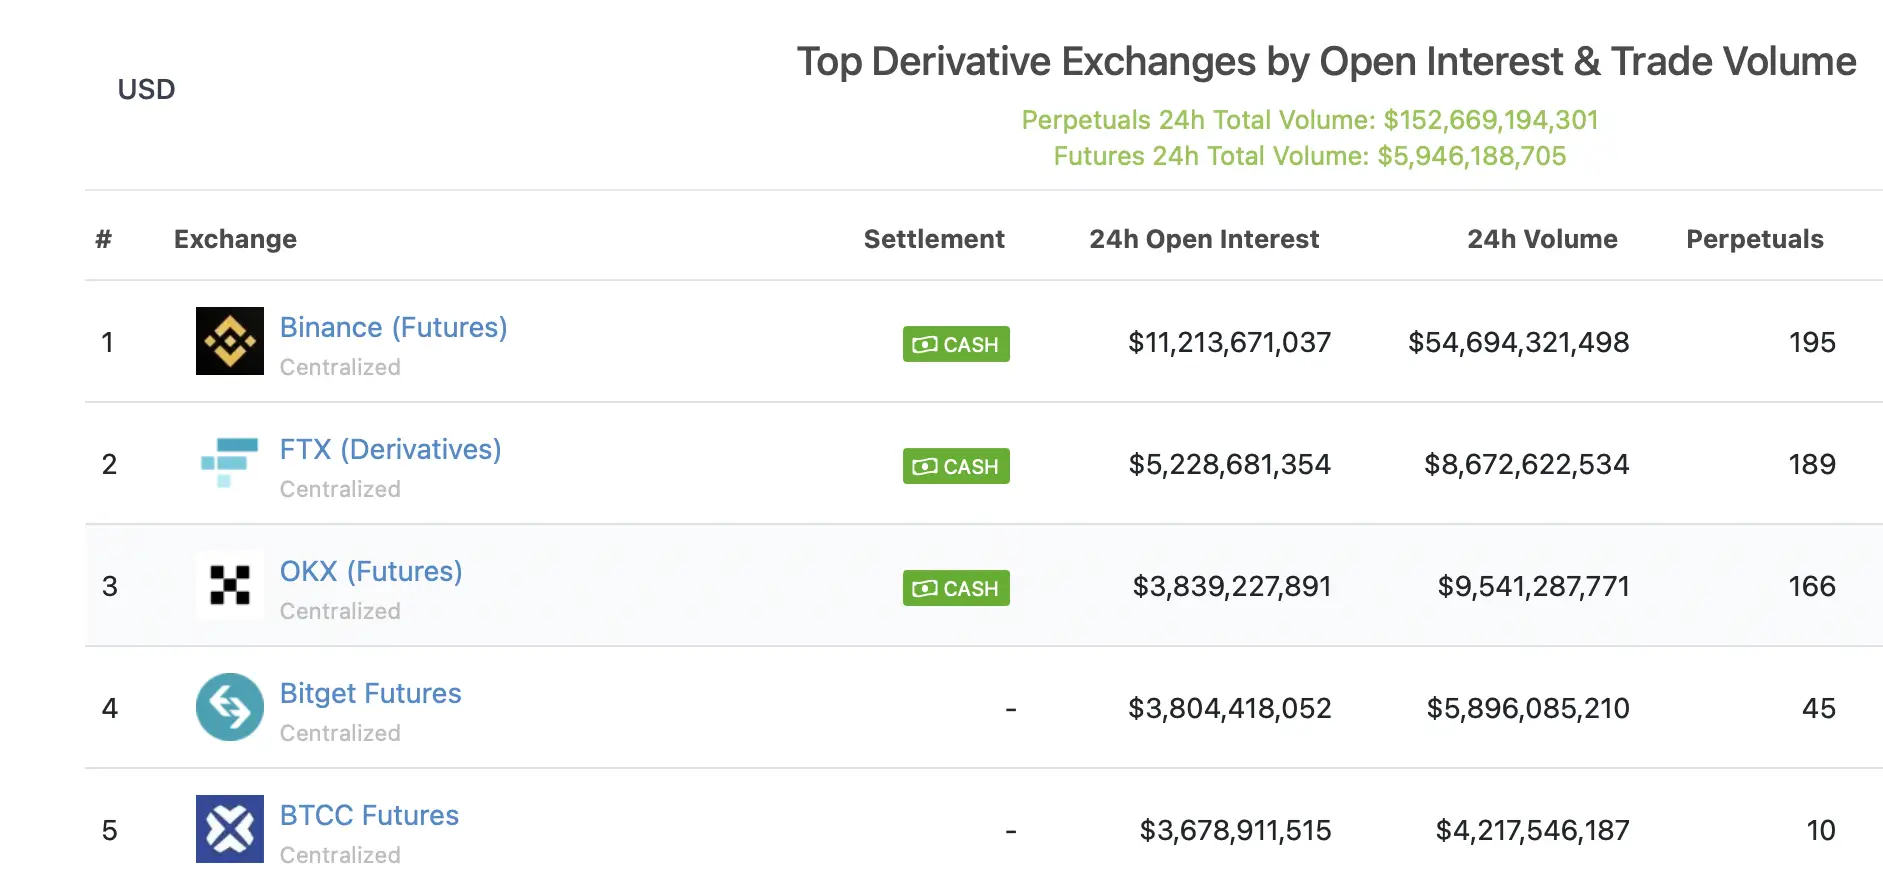Click the Centralized label under Bitget Futures
1883x888 pixels.
(x=340, y=733)
